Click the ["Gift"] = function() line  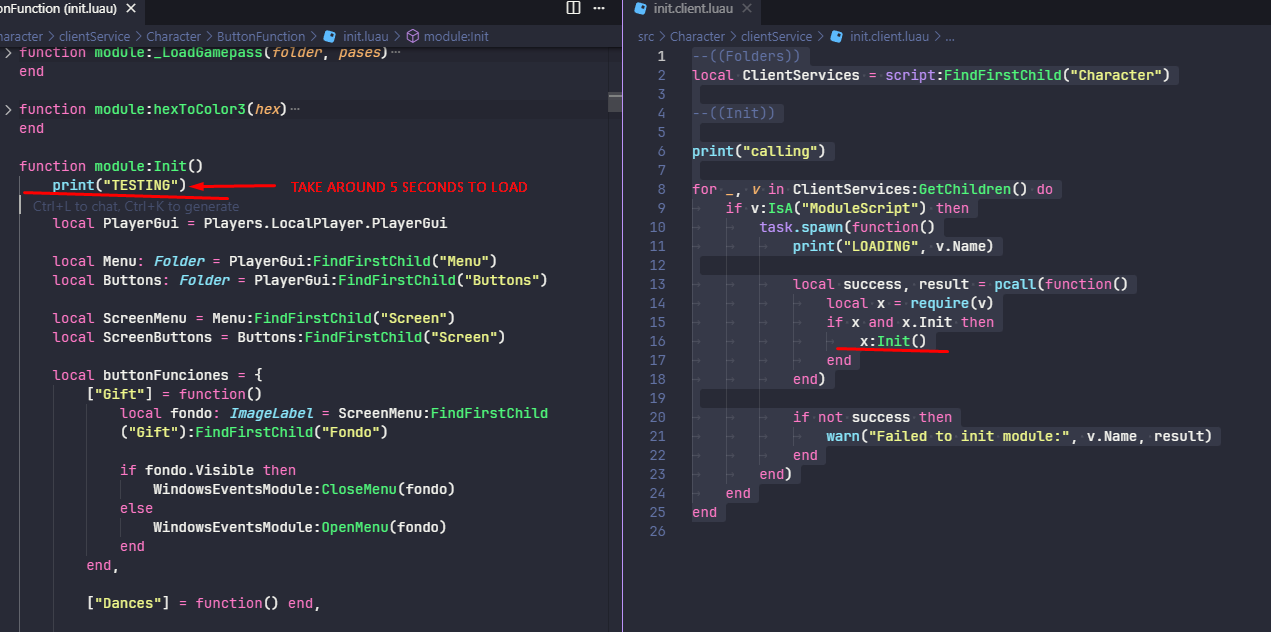tap(174, 394)
